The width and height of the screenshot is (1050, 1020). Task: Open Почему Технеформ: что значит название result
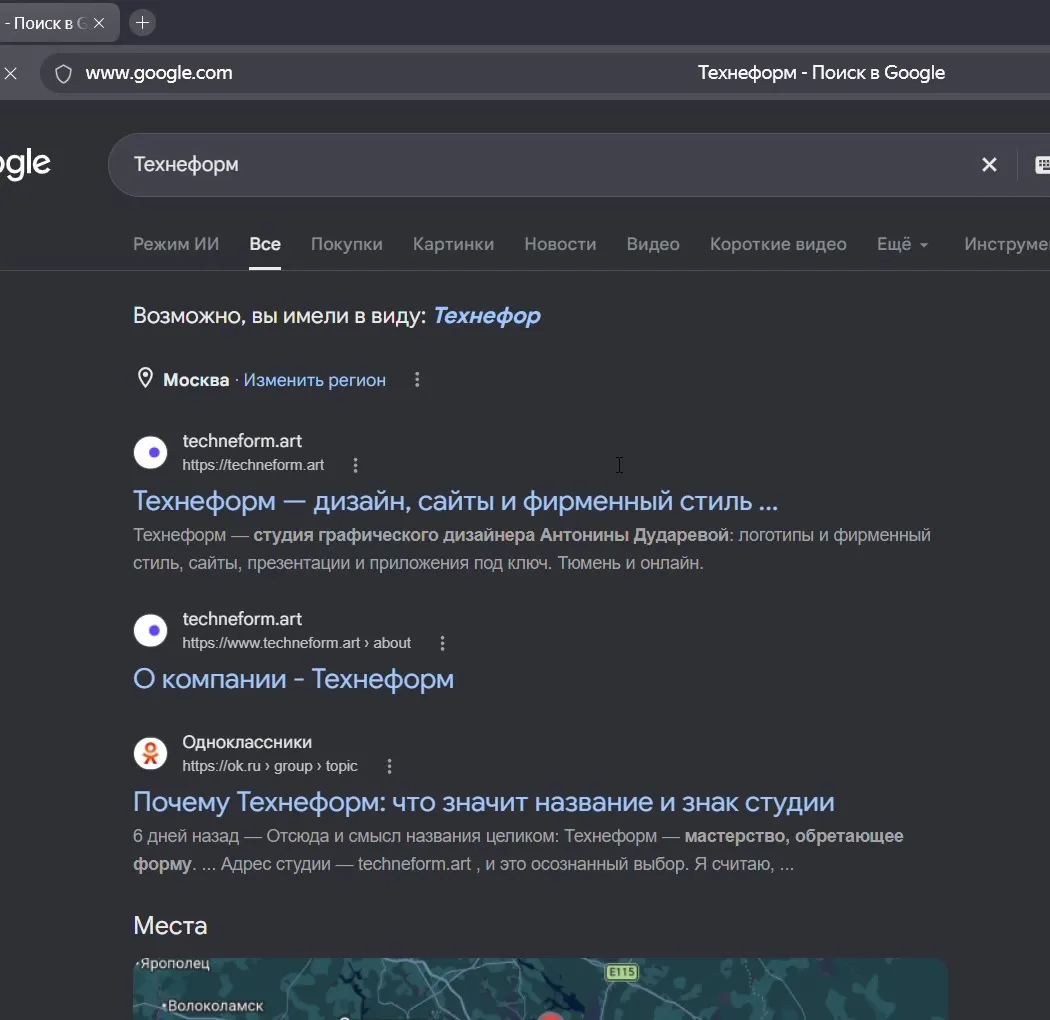(483, 802)
